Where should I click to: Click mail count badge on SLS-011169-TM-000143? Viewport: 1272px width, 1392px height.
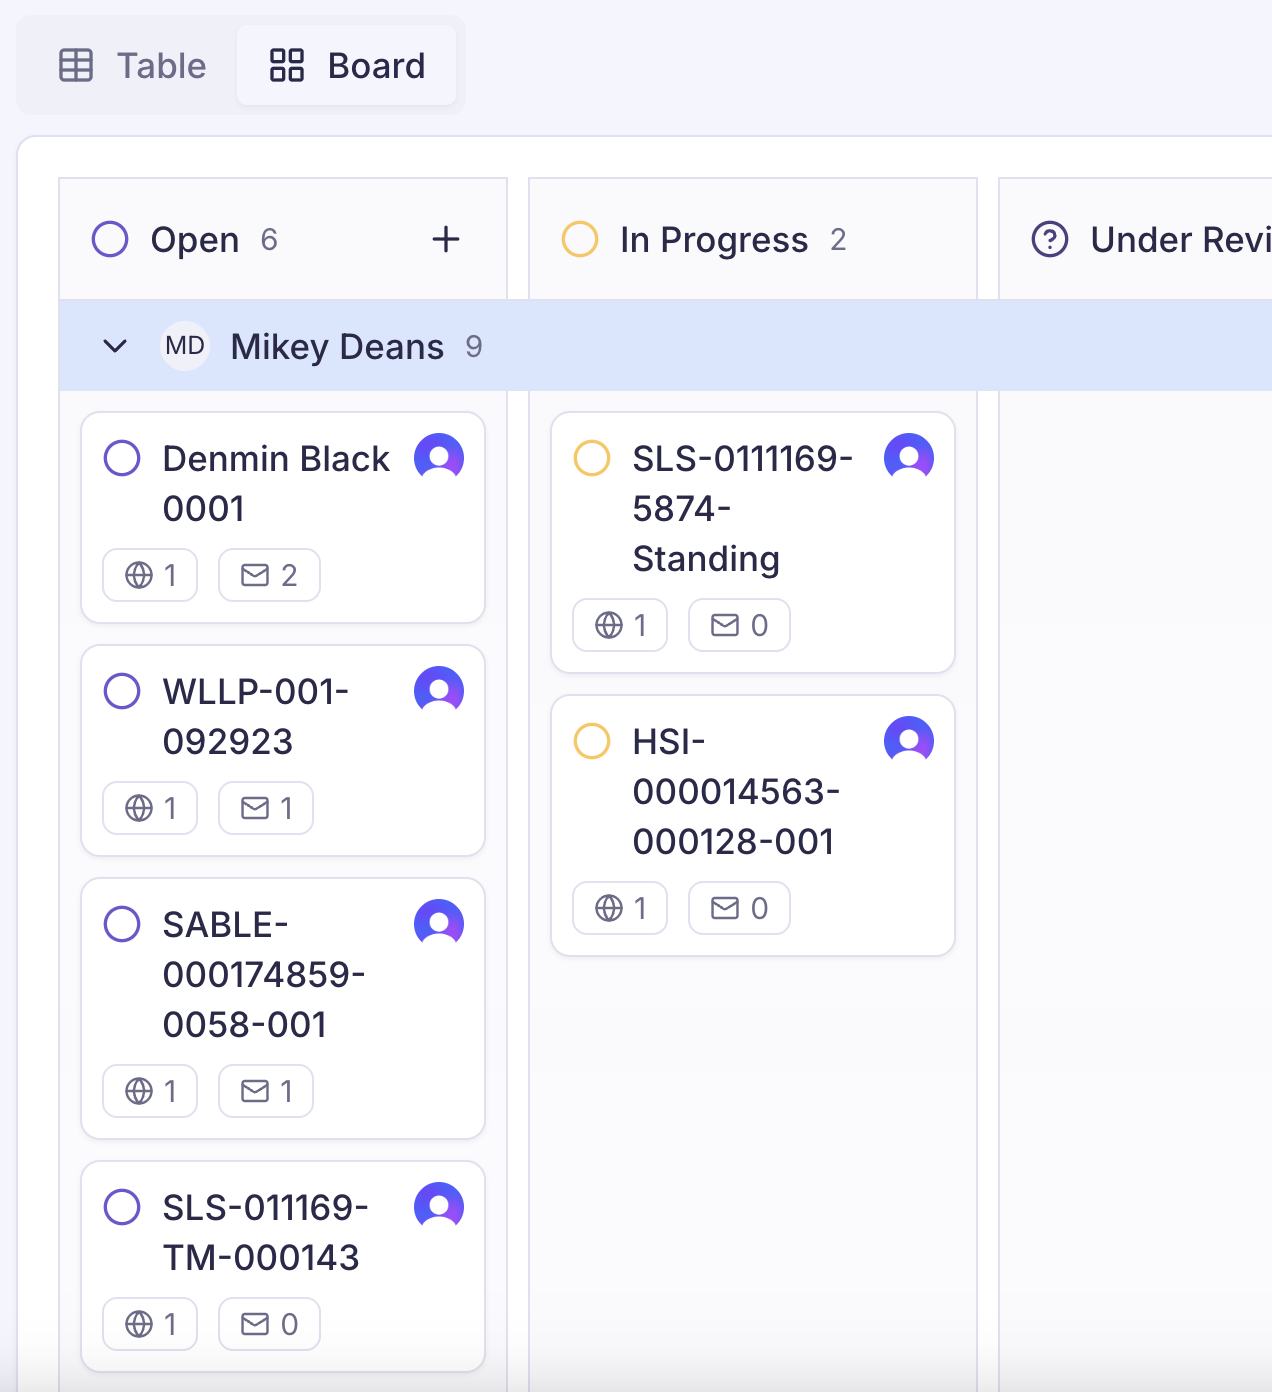point(269,1324)
